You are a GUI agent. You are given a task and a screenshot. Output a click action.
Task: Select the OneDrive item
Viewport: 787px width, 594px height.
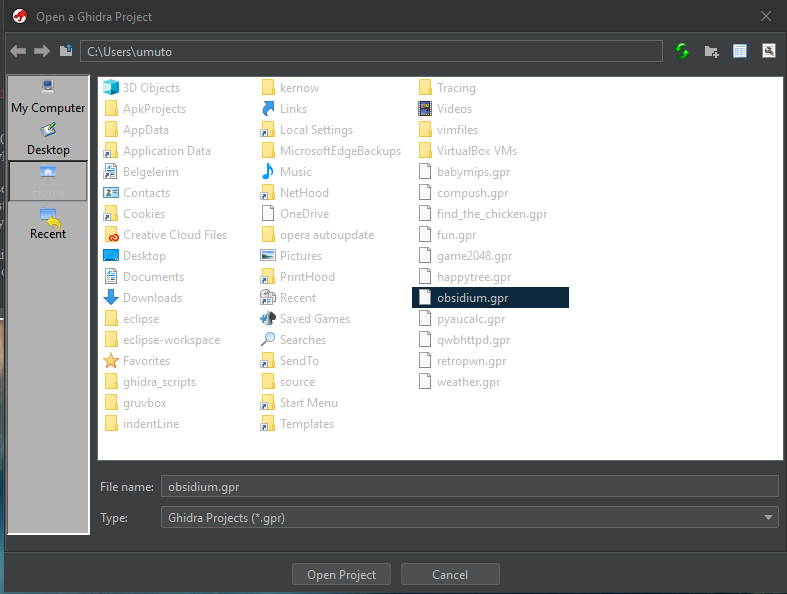(296, 213)
